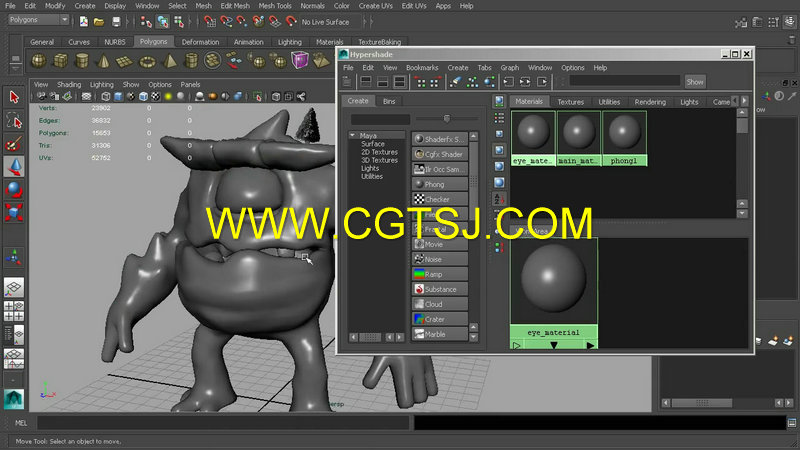Toggle Hypershade top tabs only view
The image size is (800, 450).
pyautogui.click(x=366, y=82)
